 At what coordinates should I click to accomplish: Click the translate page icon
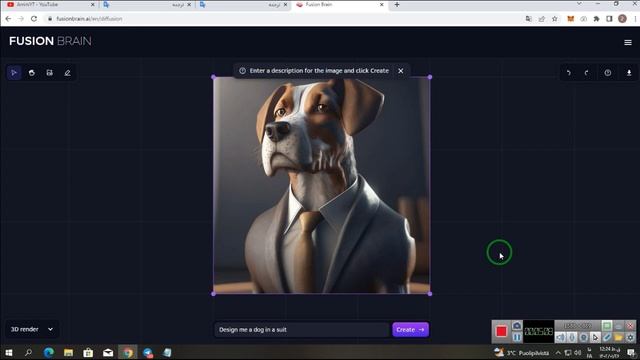point(529,19)
